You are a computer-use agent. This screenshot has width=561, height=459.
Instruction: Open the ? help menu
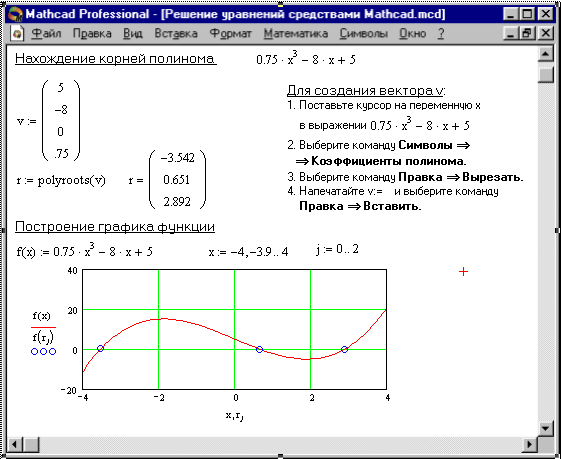(x=441, y=34)
